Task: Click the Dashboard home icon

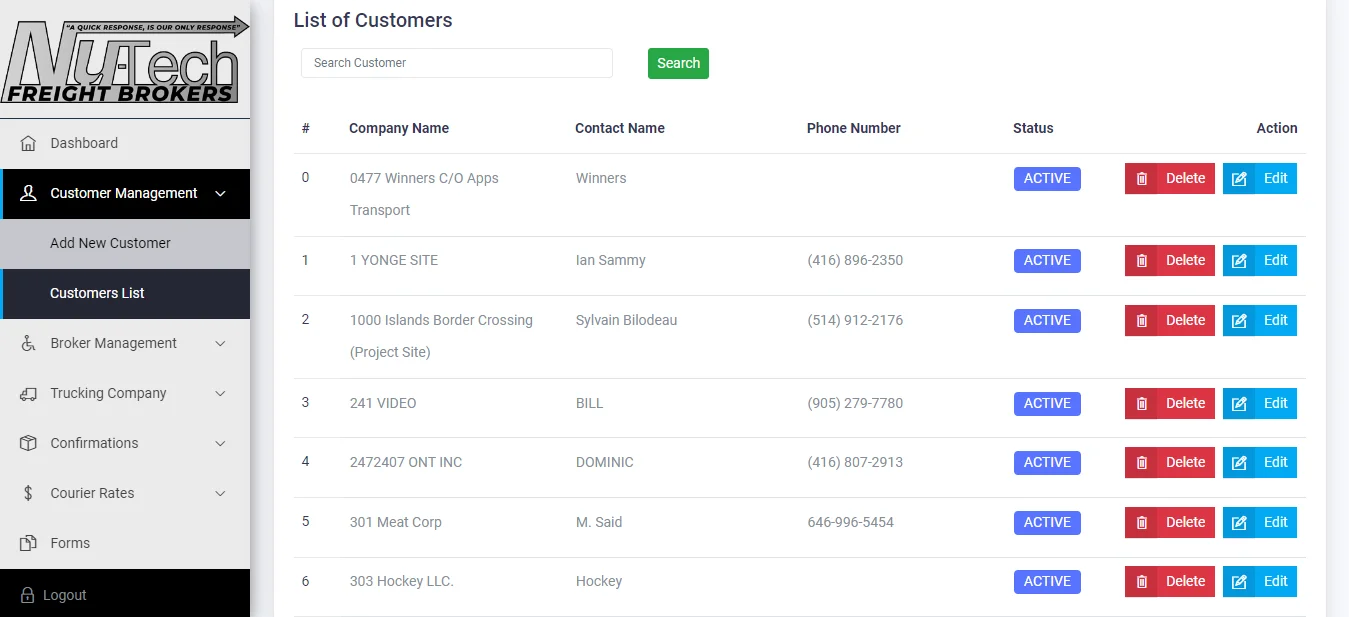Action: tap(28, 143)
